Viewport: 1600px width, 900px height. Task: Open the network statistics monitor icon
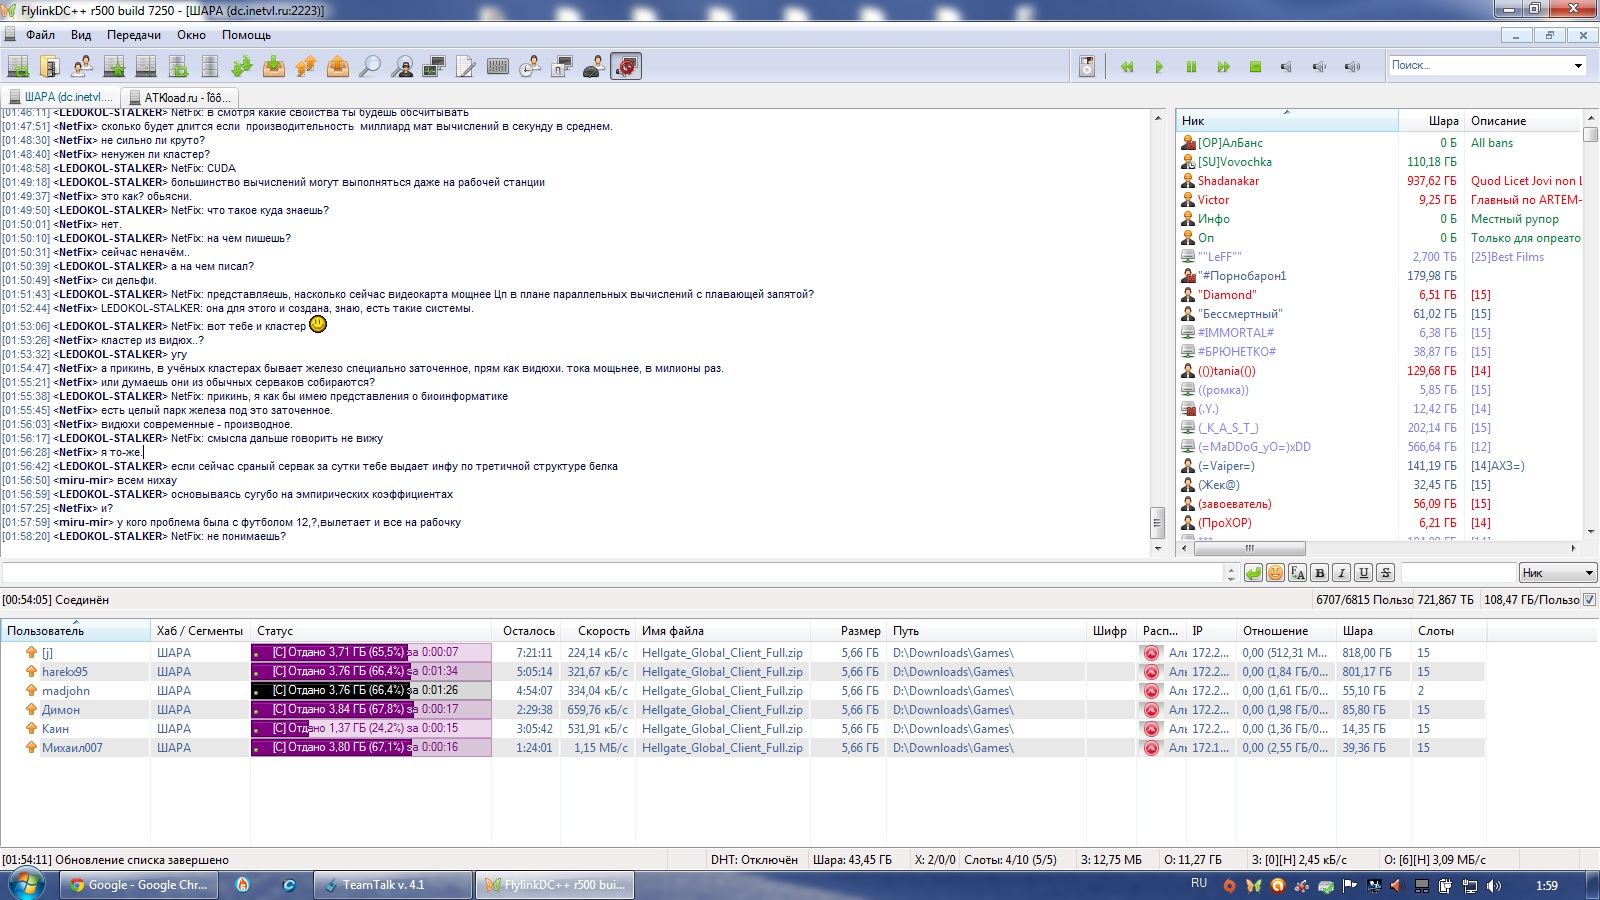(x=434, y=67)
